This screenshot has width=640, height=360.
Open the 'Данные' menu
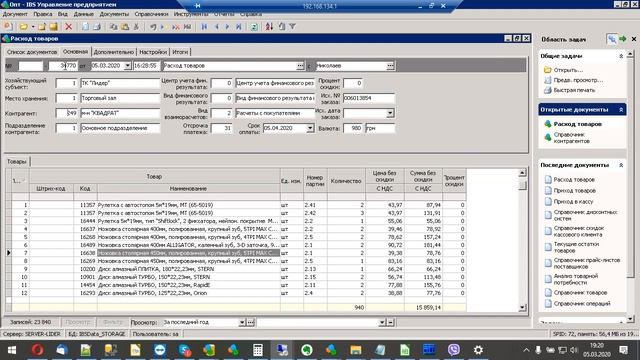click(x=83, y=14)
